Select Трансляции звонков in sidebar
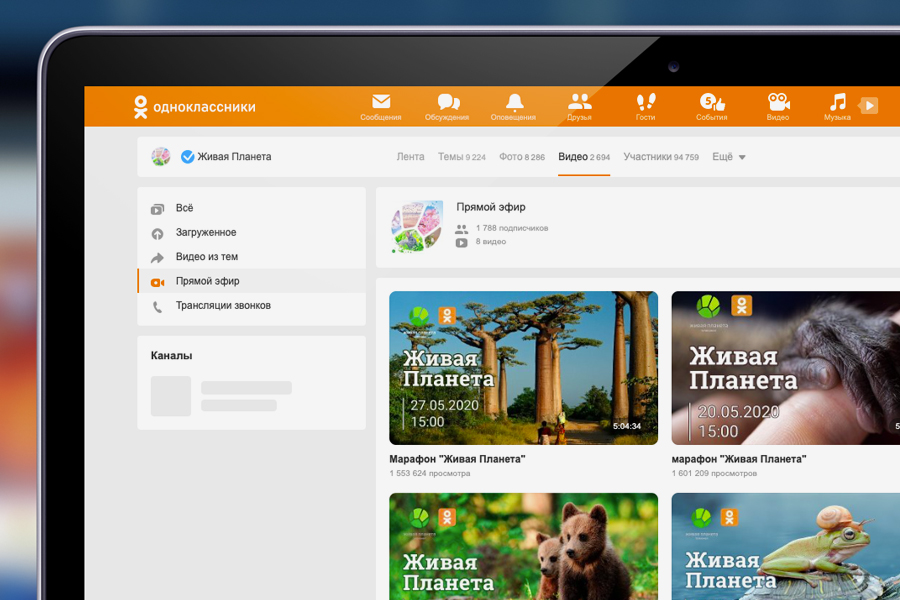900x600 pixels. click(x=251, y=305)
